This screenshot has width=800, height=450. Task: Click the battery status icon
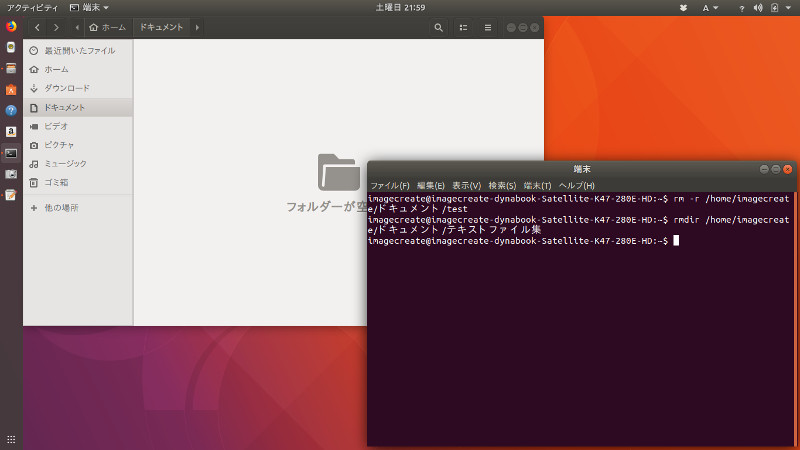[774, 8]
